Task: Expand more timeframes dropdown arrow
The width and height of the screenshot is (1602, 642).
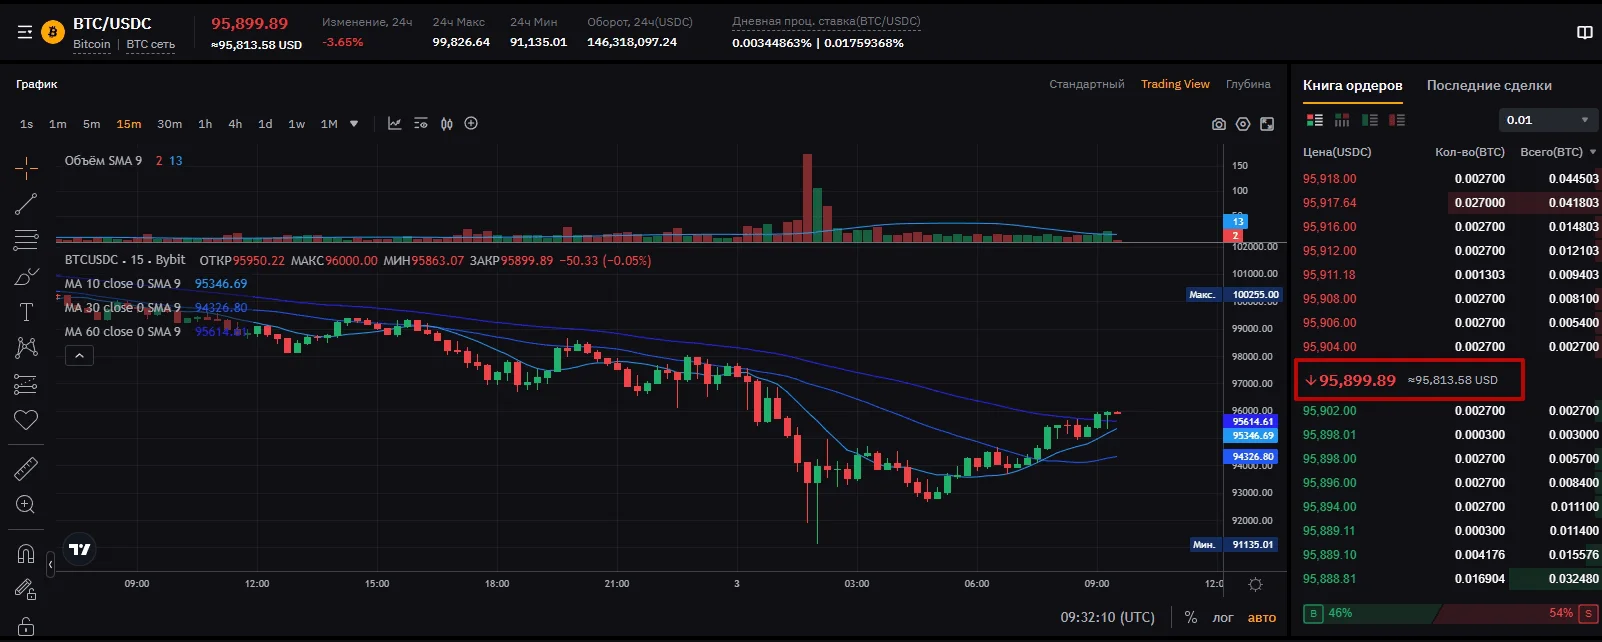Action: pyautogui.click(x=354, y=124)
